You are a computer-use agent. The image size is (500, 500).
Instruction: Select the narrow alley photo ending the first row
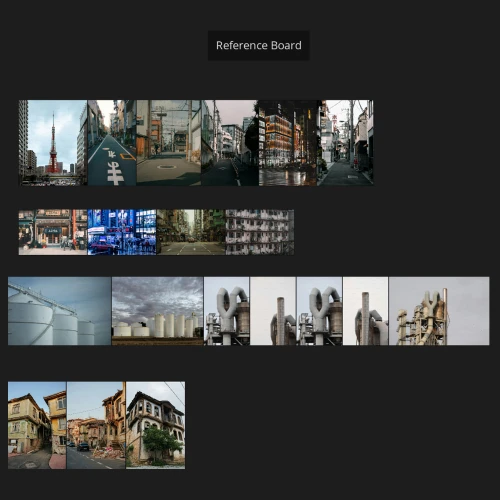point(345,143)
